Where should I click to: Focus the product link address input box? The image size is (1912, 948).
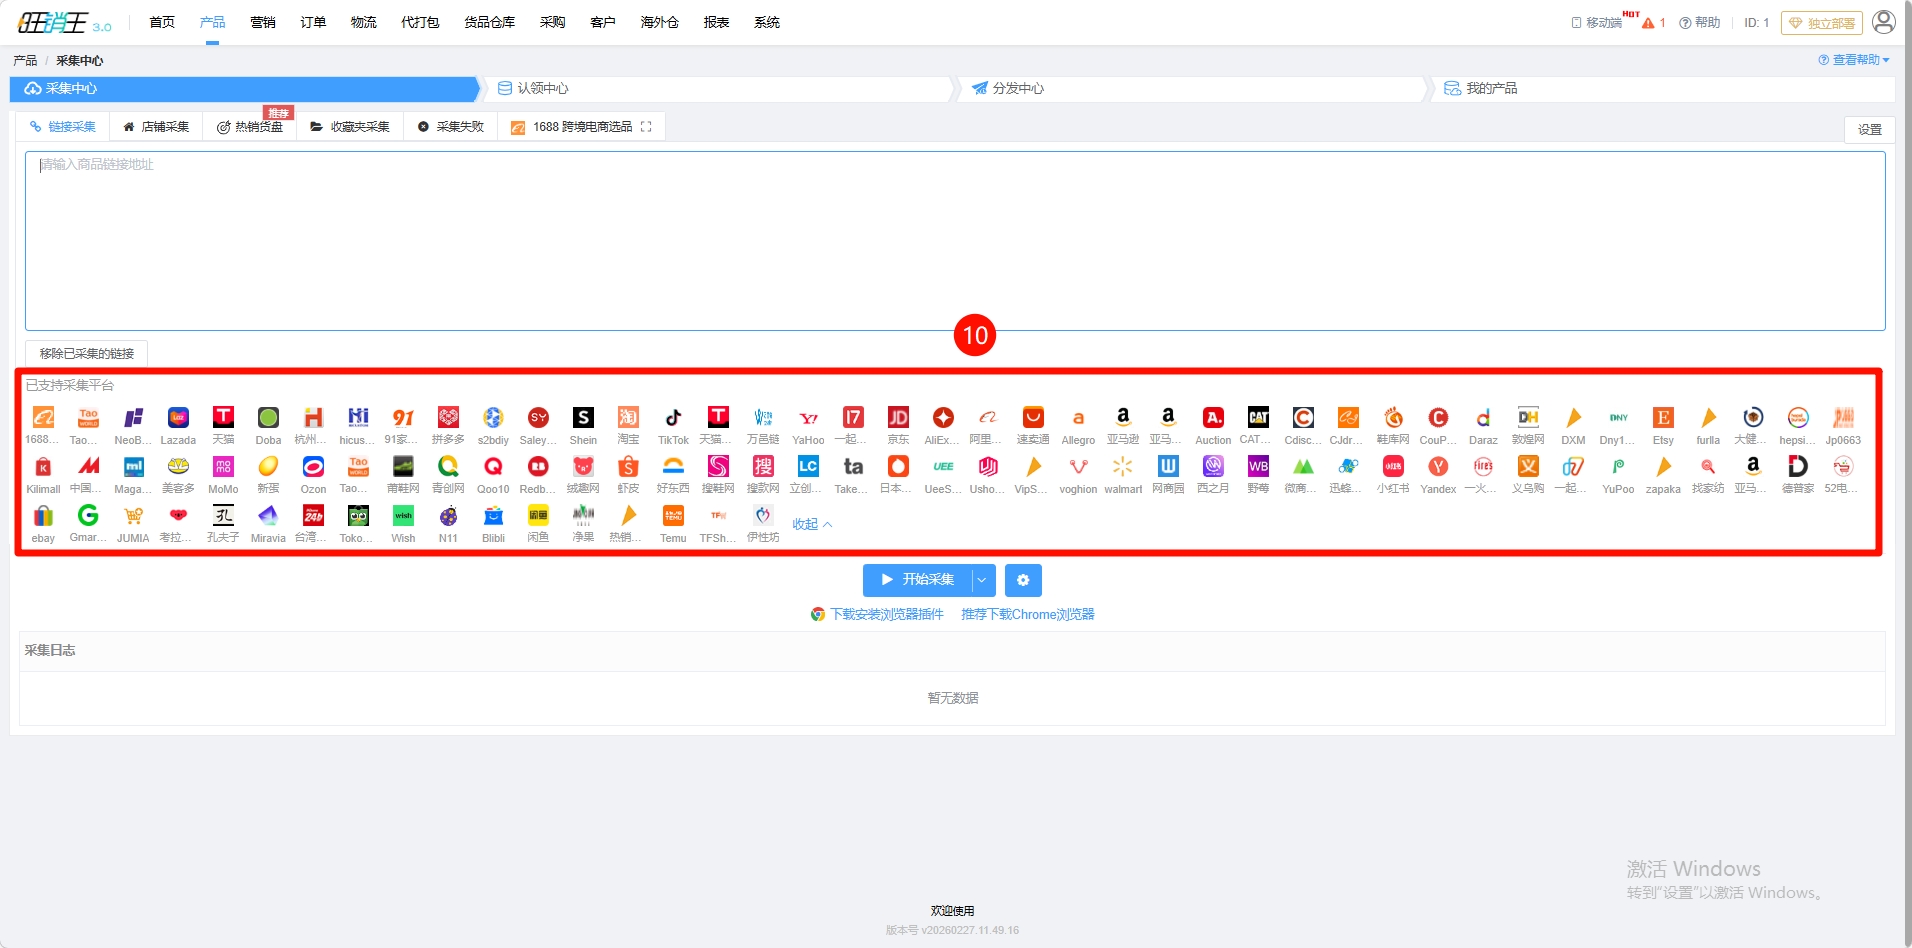click(x=954, y=240)
